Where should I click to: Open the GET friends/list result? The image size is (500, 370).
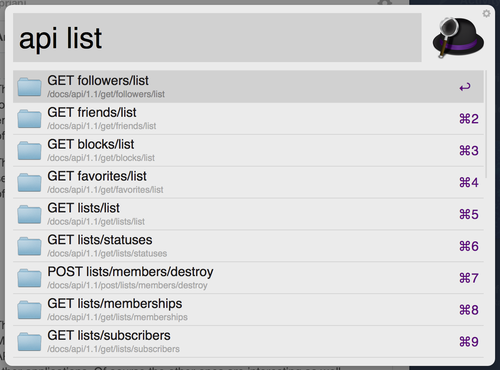tap(248, 118)
